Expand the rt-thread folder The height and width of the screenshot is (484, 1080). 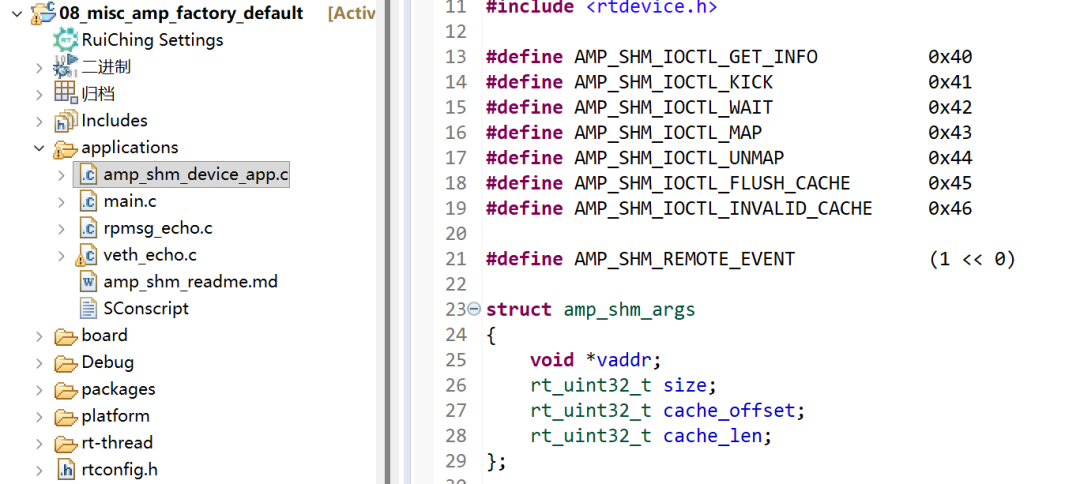point(39,443)
